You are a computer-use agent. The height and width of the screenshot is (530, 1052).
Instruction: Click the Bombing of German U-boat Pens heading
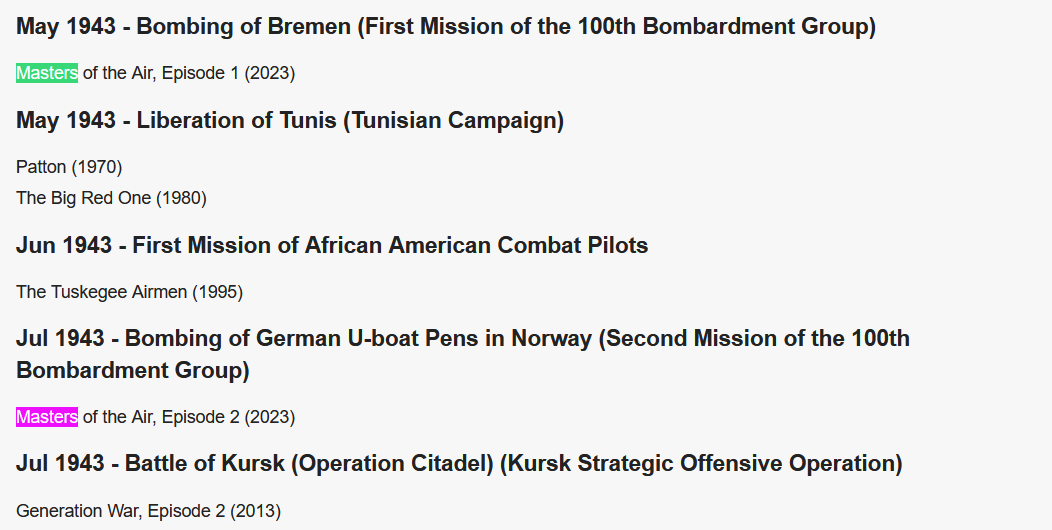tap(463, 354)
